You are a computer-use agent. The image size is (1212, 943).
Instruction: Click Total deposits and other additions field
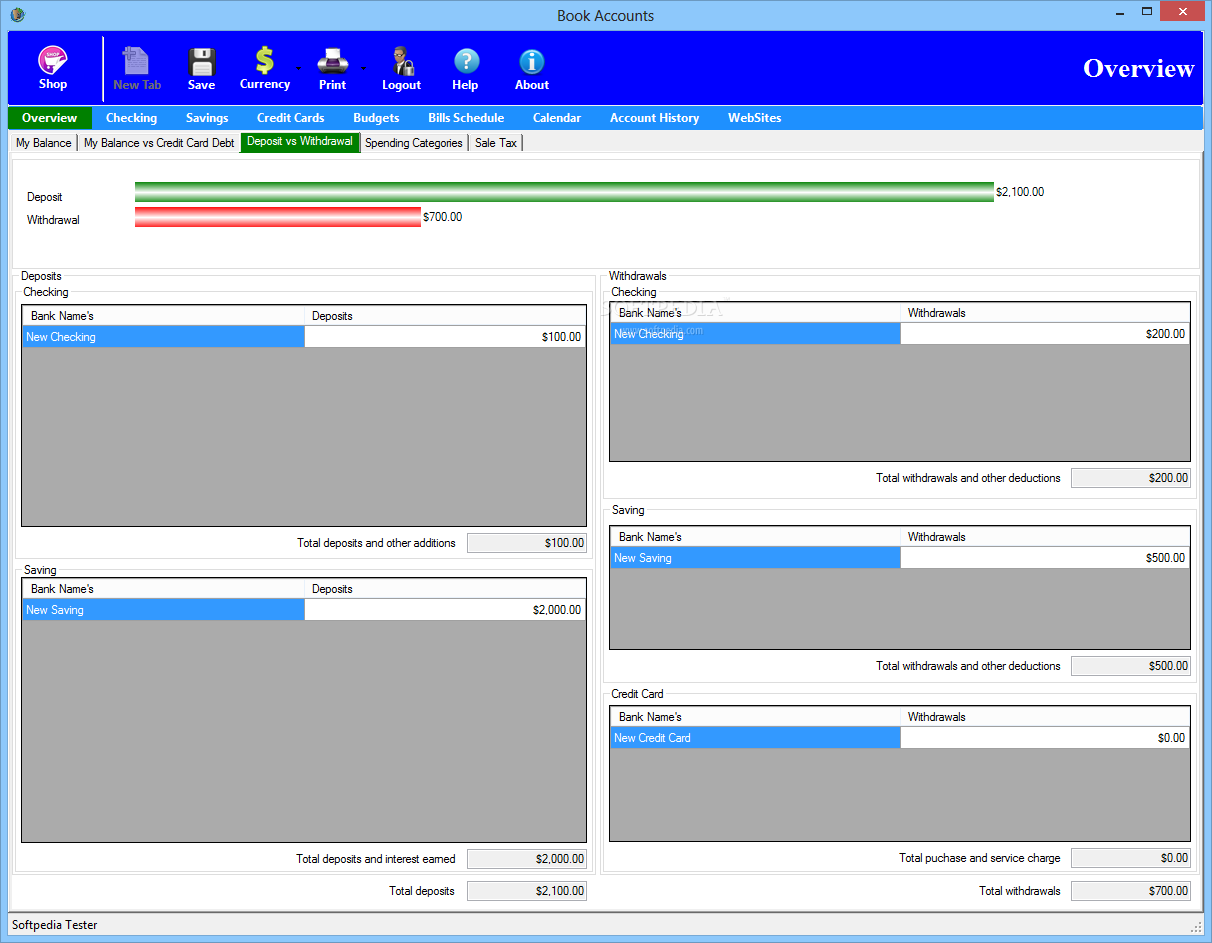coord(527,543)
